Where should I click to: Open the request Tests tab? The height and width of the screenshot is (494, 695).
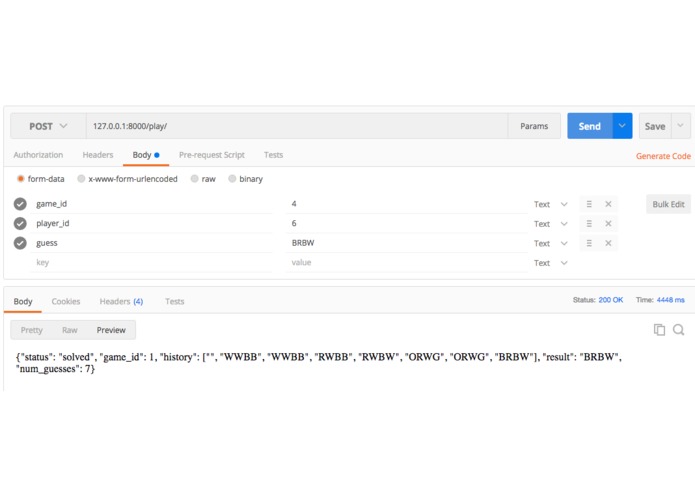(x=273, y=155)
